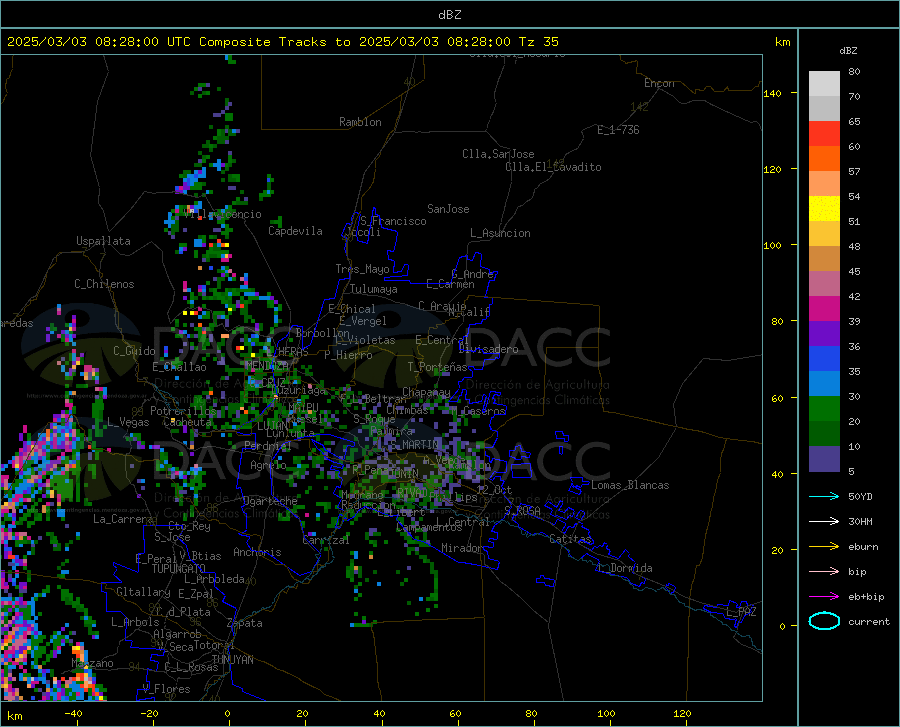Select the dark purple 5-10 dBZ swatch

click(824, 459)
